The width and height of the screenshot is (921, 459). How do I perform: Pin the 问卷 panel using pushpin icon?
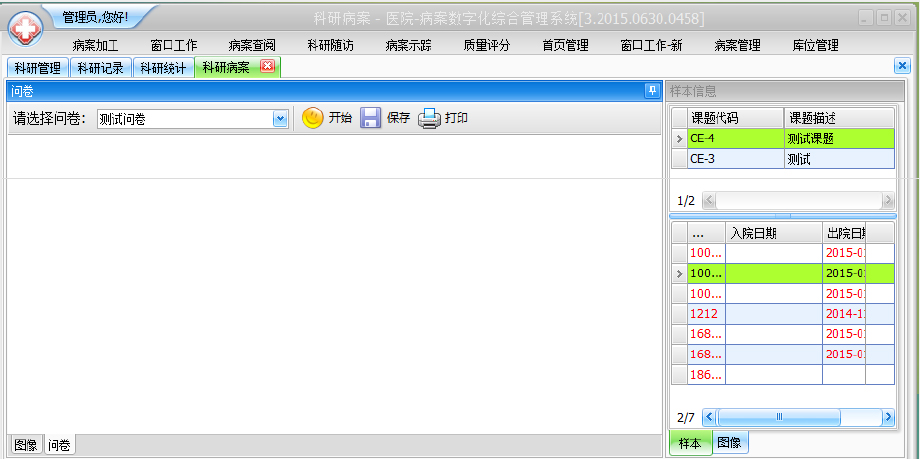pyautogui.click(x=651, y=91)
